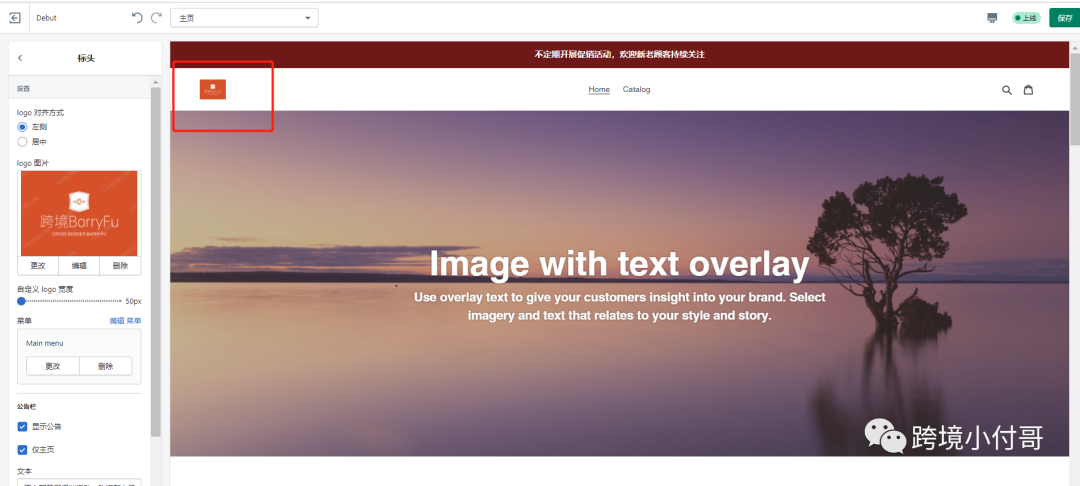Click the 保存 save button

pyautogui.click(x=1064, y=18)
